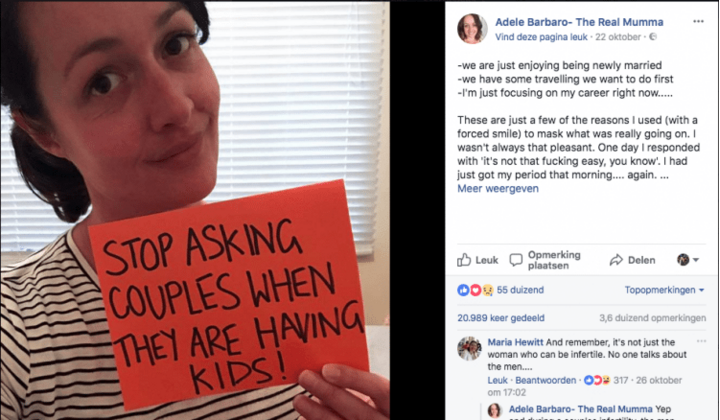This screenshot has width=720, height=420.
Task: Expand the profile selector next to Delen
Action: pos(688,260)
